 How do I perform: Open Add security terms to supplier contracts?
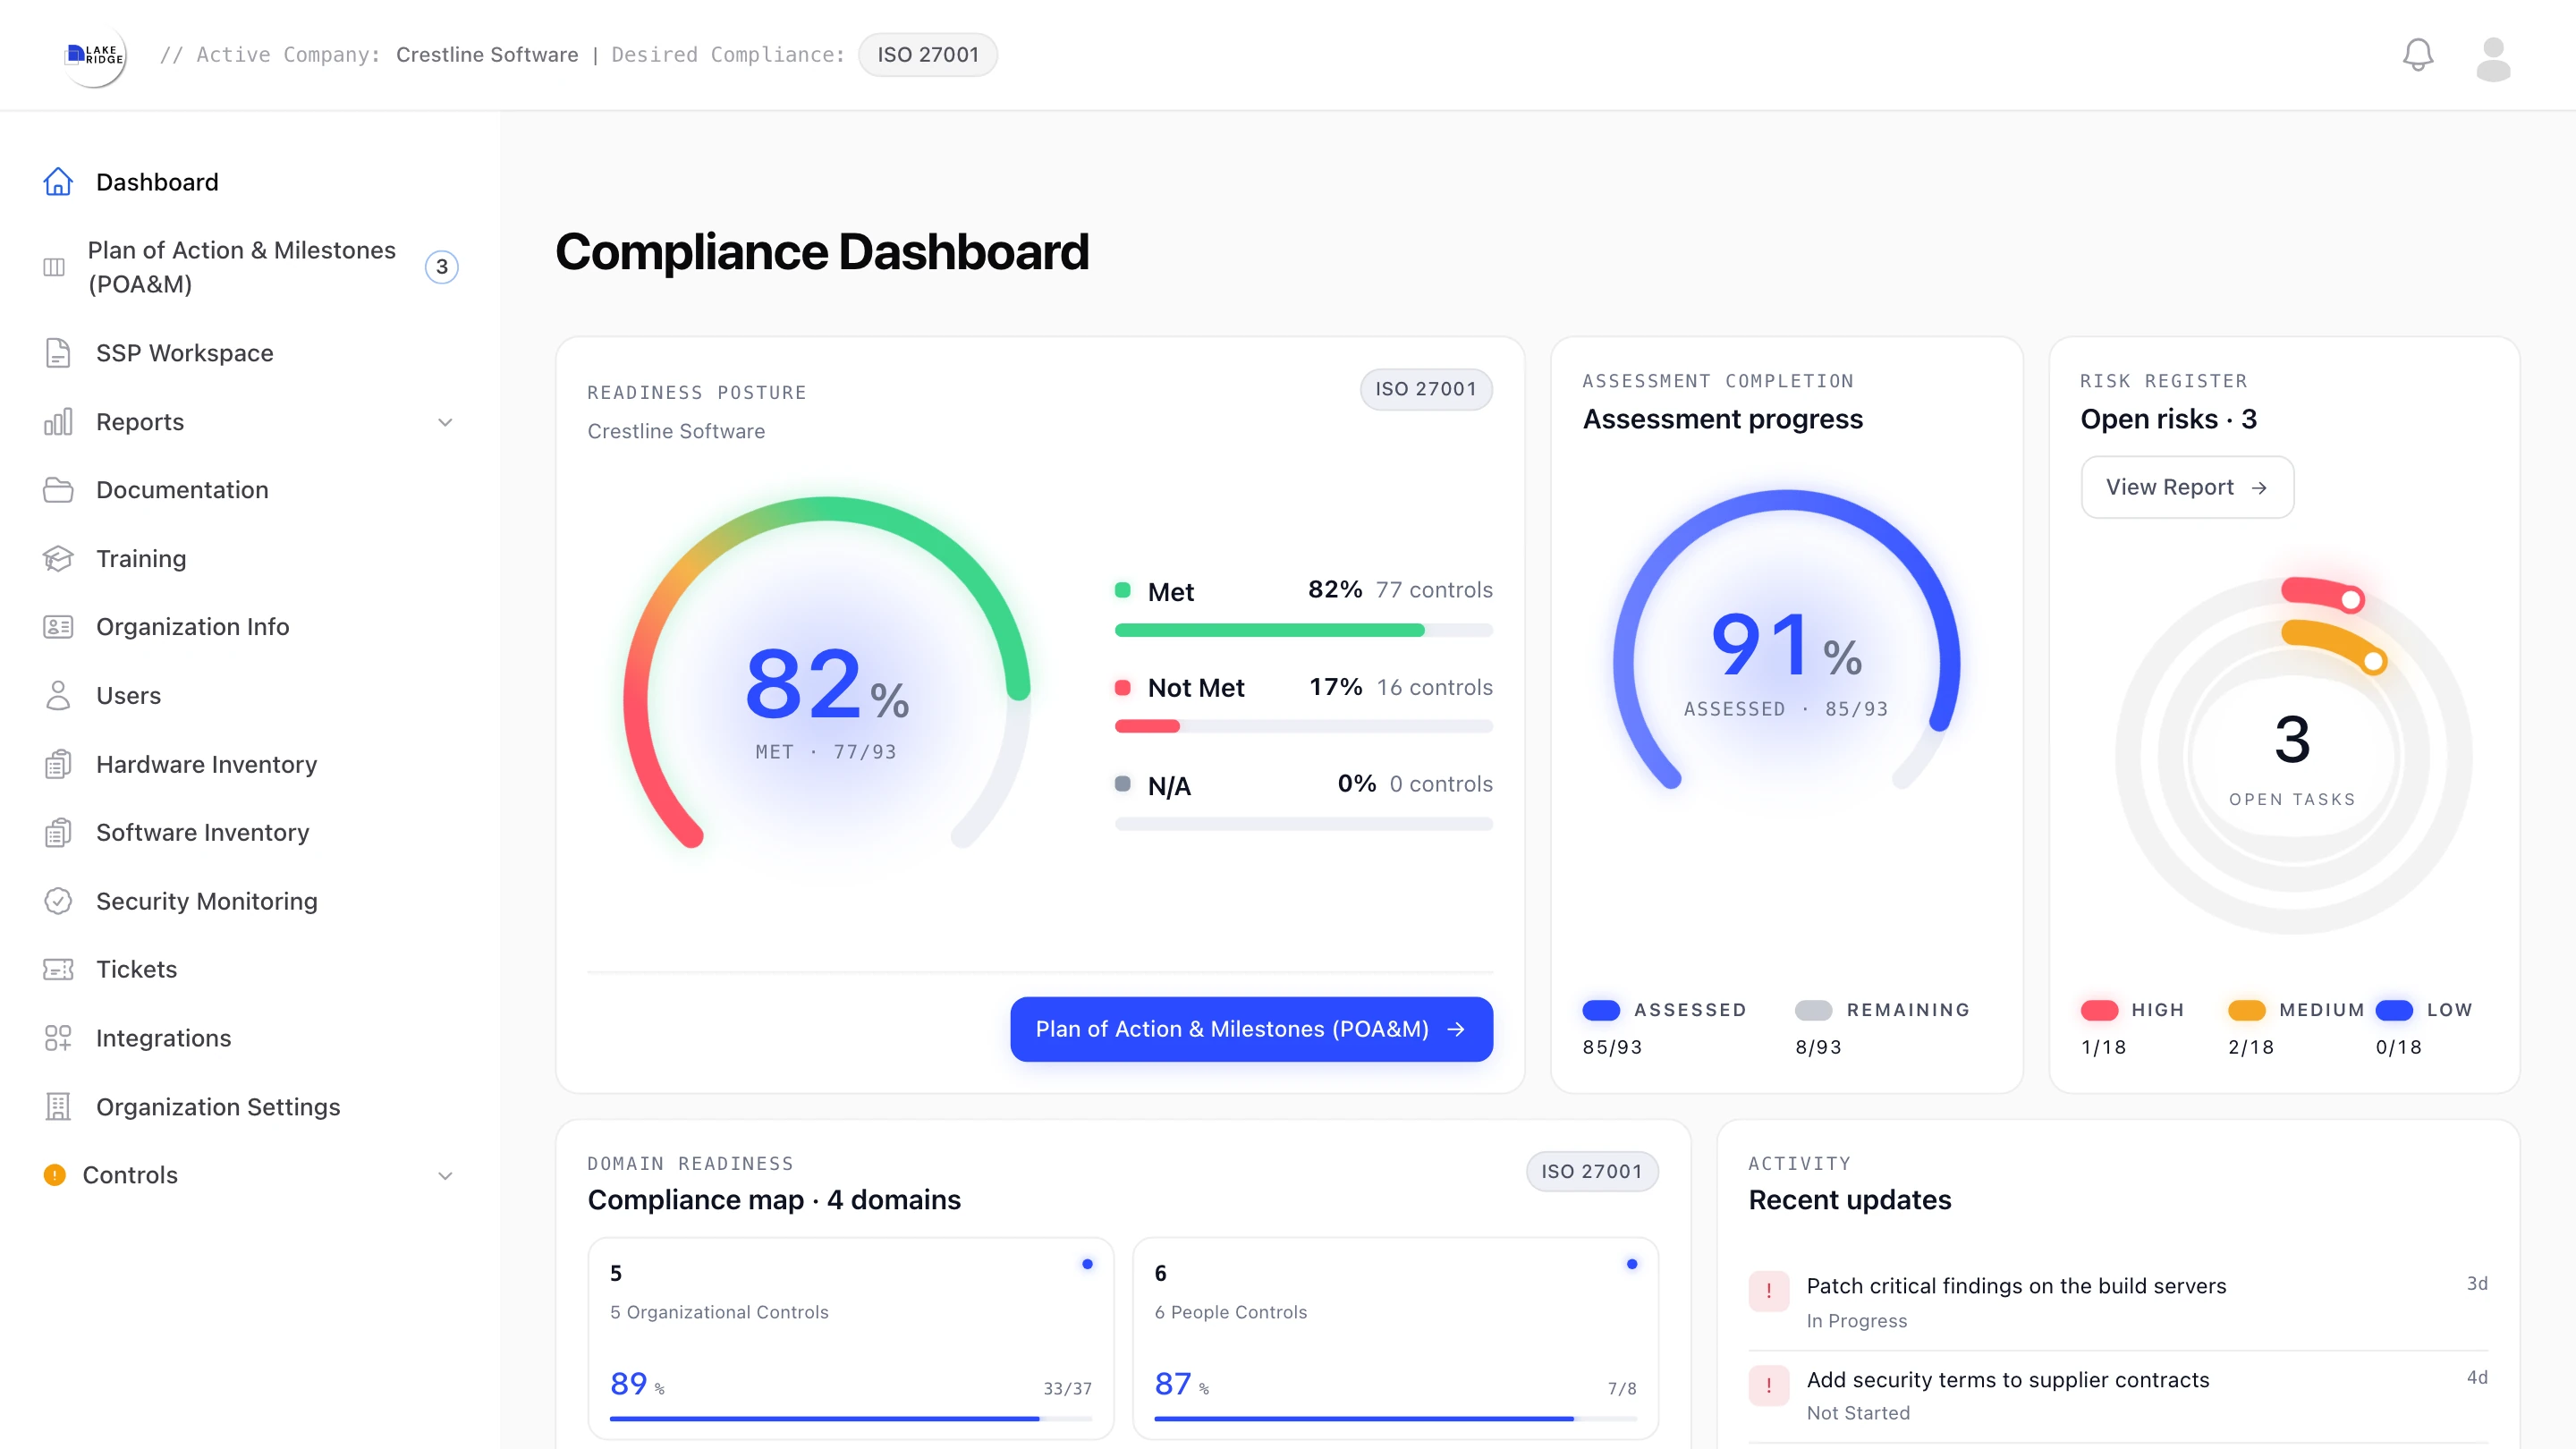tap(2117, 1395)
